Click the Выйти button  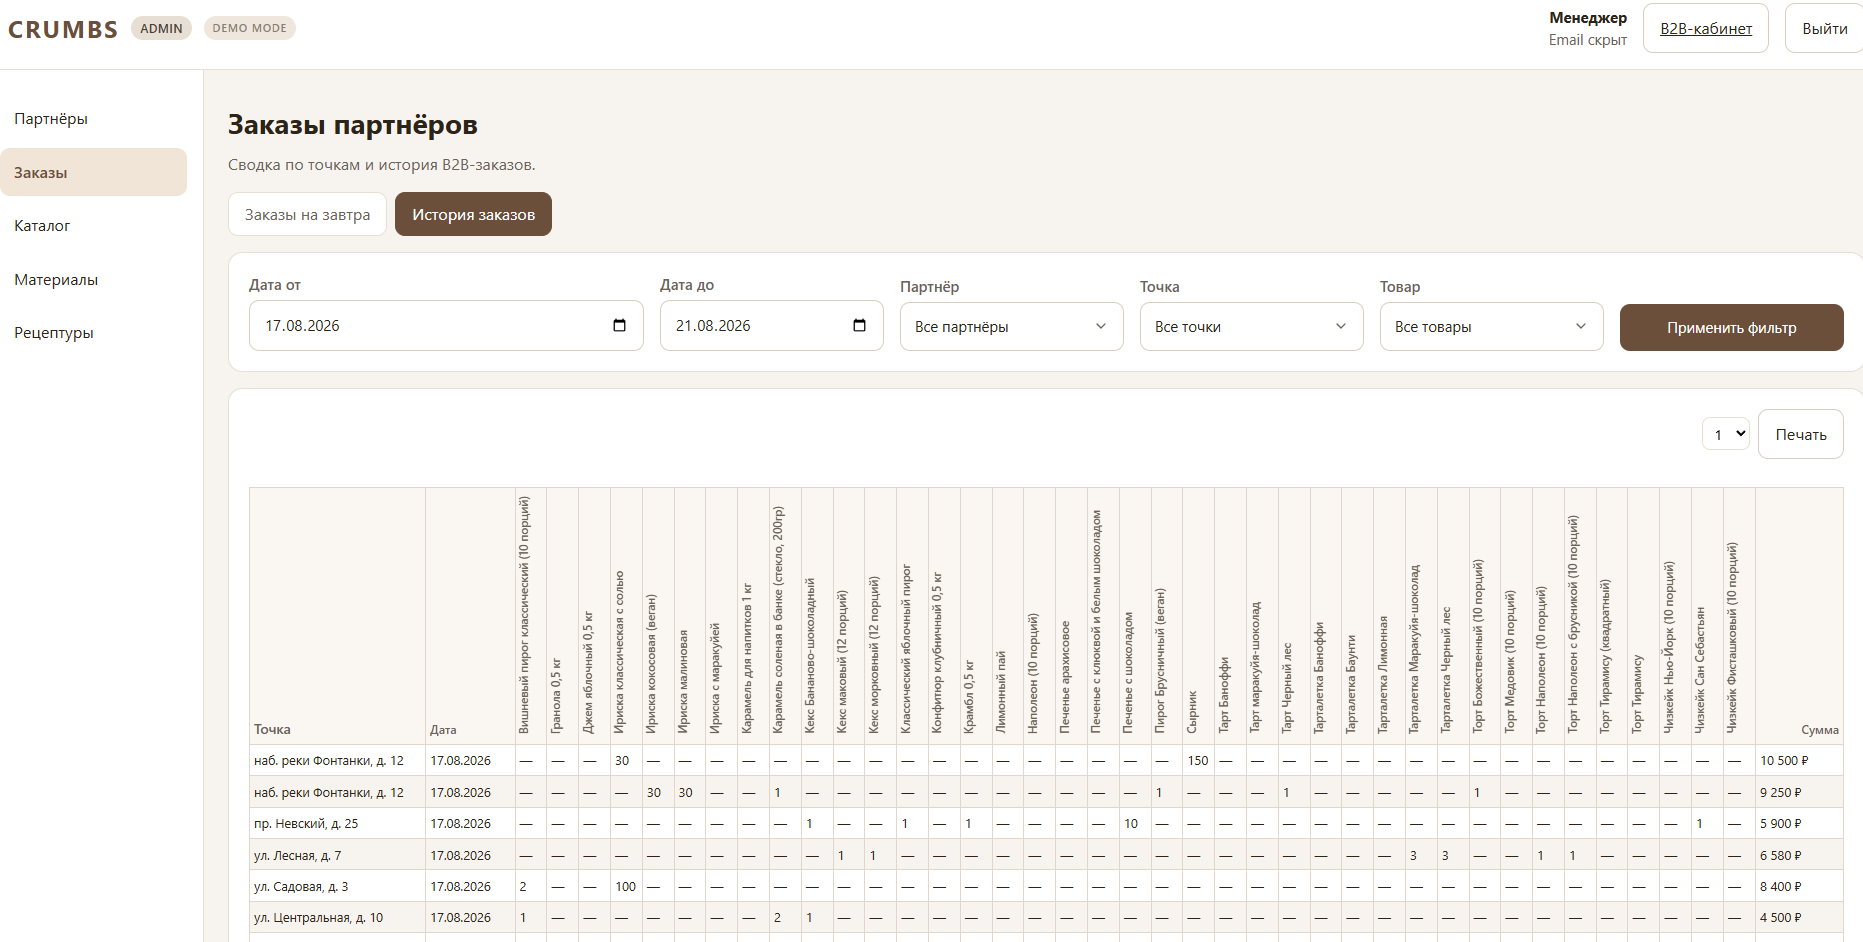(1824, 29)
